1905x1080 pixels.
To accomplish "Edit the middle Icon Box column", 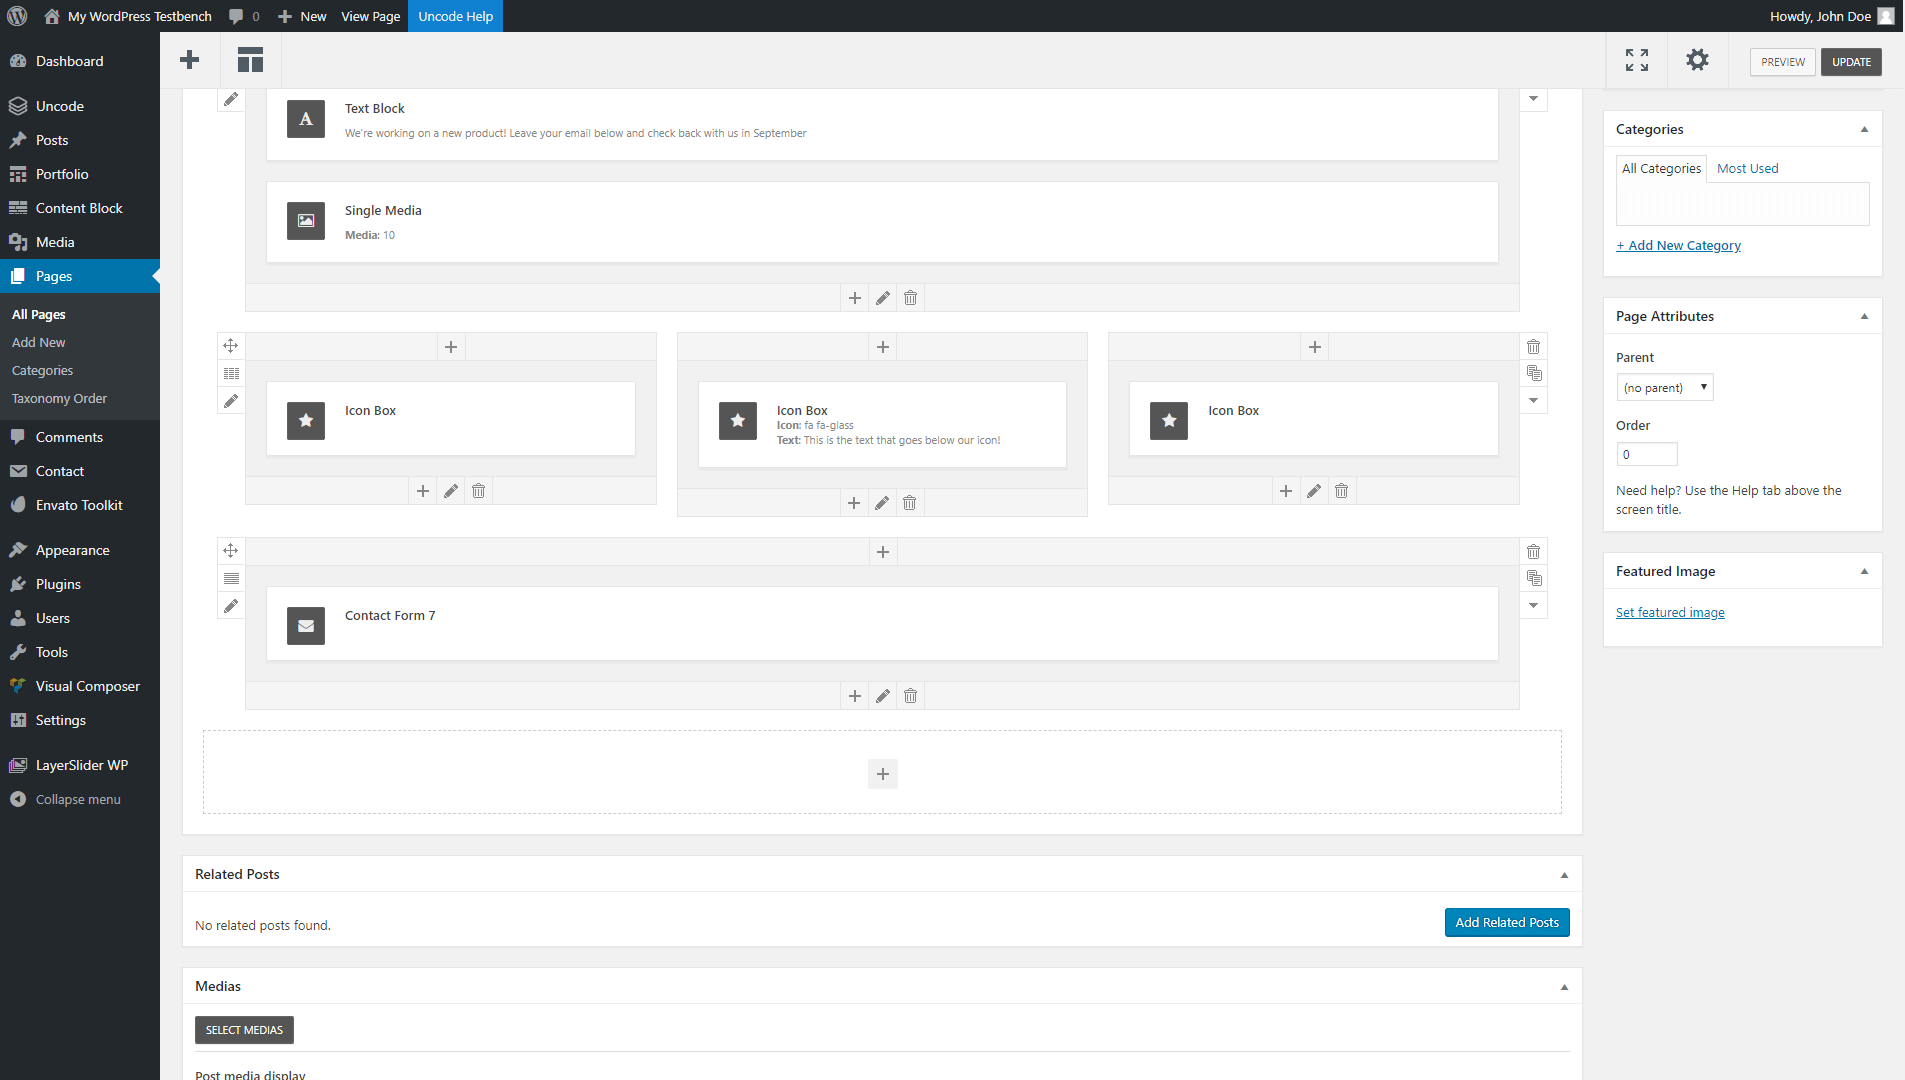I will (x=881, y=503).
